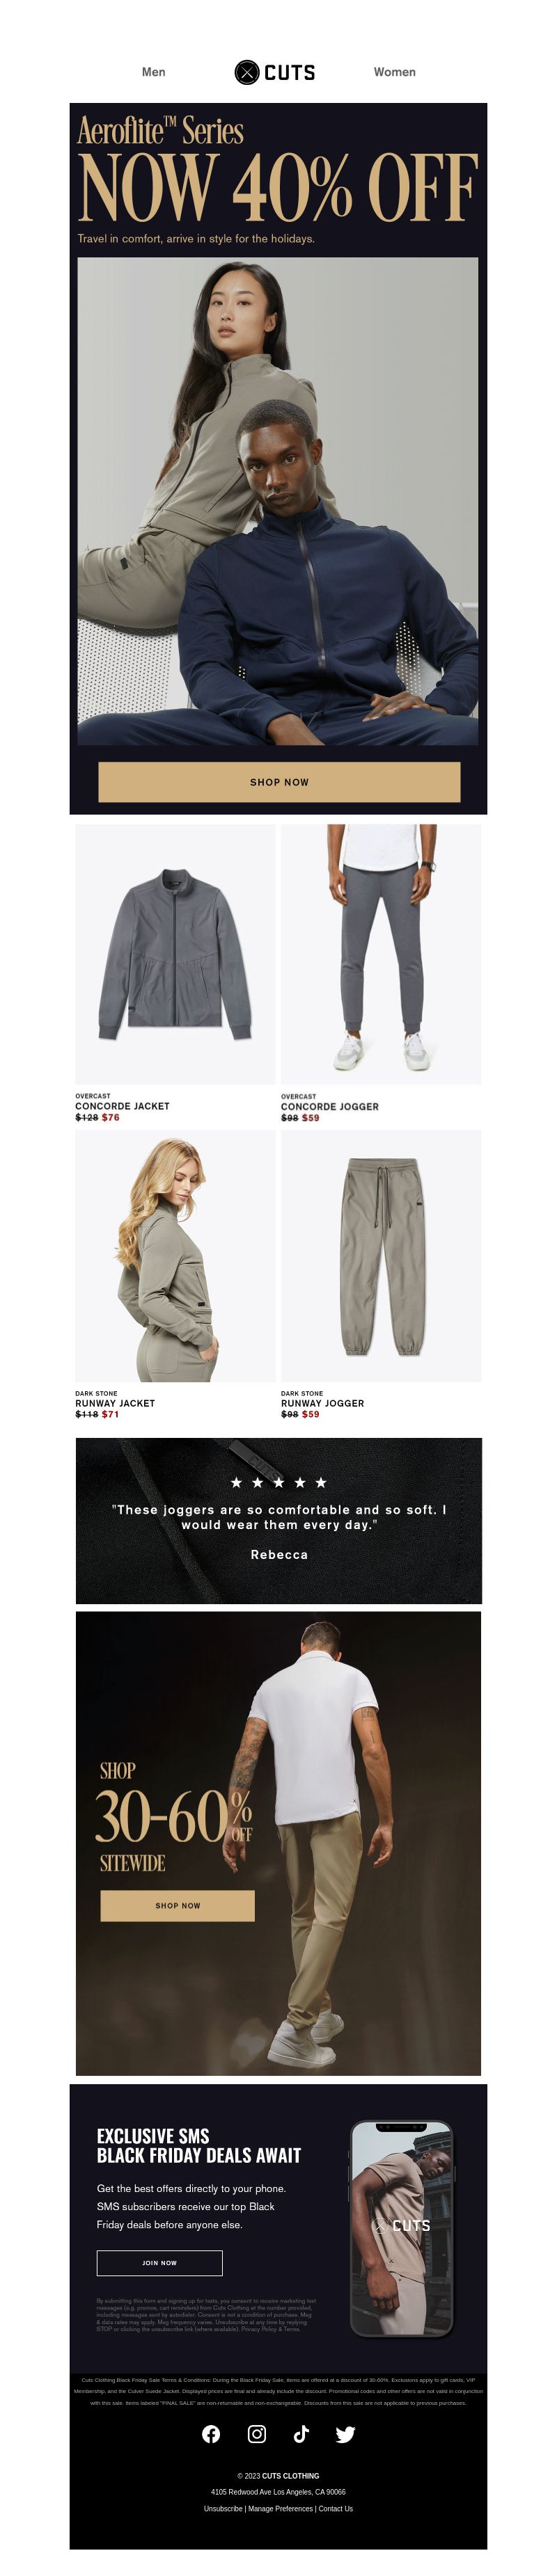
Task: View the Dark Stone Runway Jacket image
Action: pos(175,1256)
